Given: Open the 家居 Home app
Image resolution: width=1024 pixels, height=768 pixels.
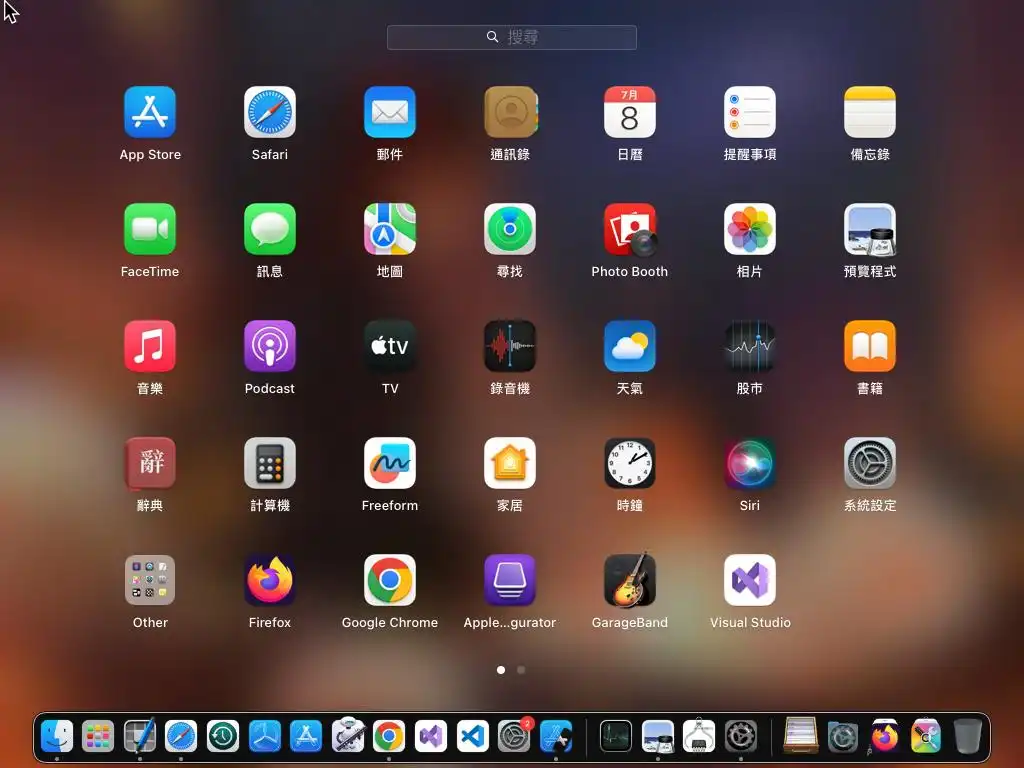Looking at the screenshot, I should 510,462.
